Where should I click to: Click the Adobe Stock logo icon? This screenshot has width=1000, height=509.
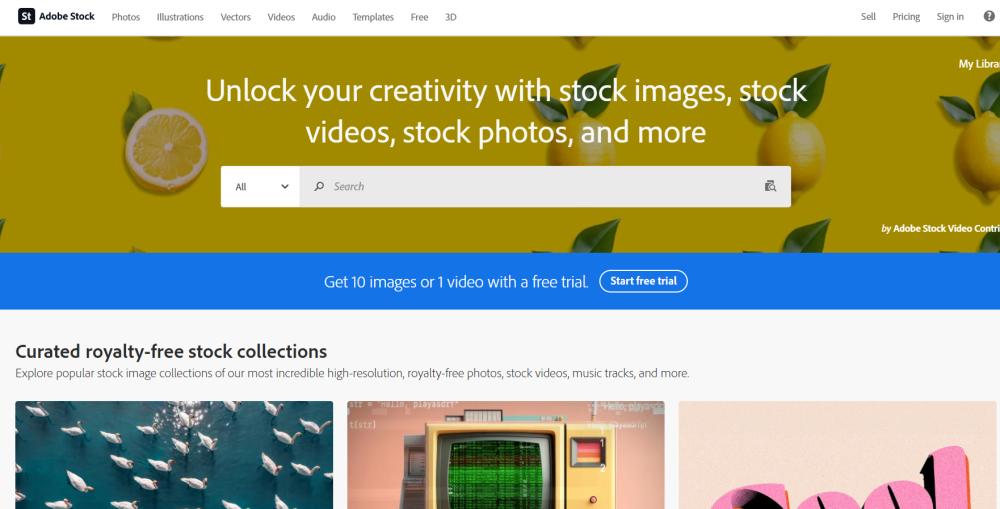coord(26,17)
